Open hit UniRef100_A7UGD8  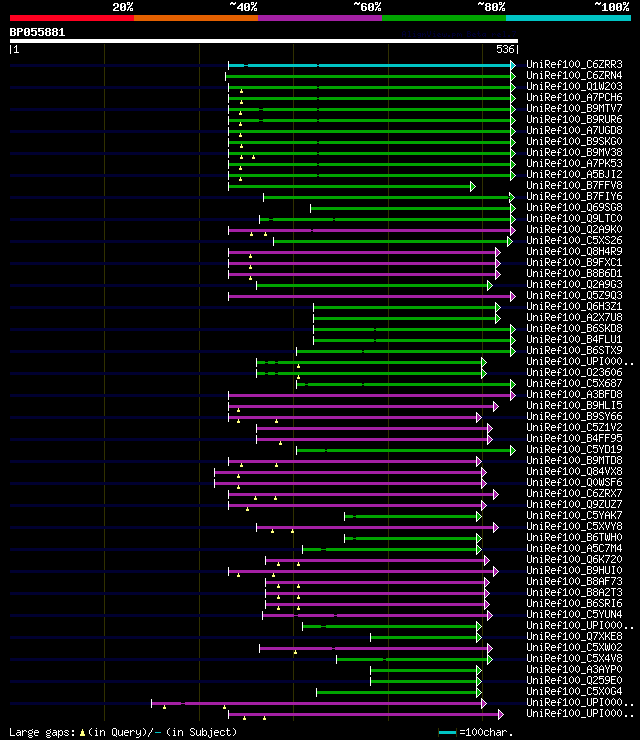pyautogui.click(x=574, y=130)
